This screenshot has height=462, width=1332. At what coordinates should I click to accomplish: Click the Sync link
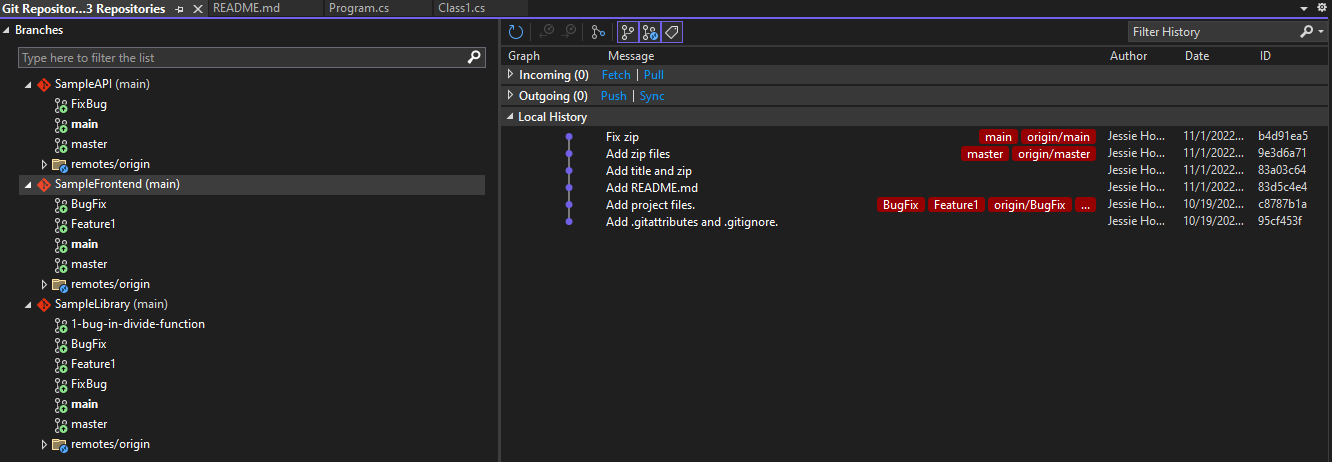(652, 96)
